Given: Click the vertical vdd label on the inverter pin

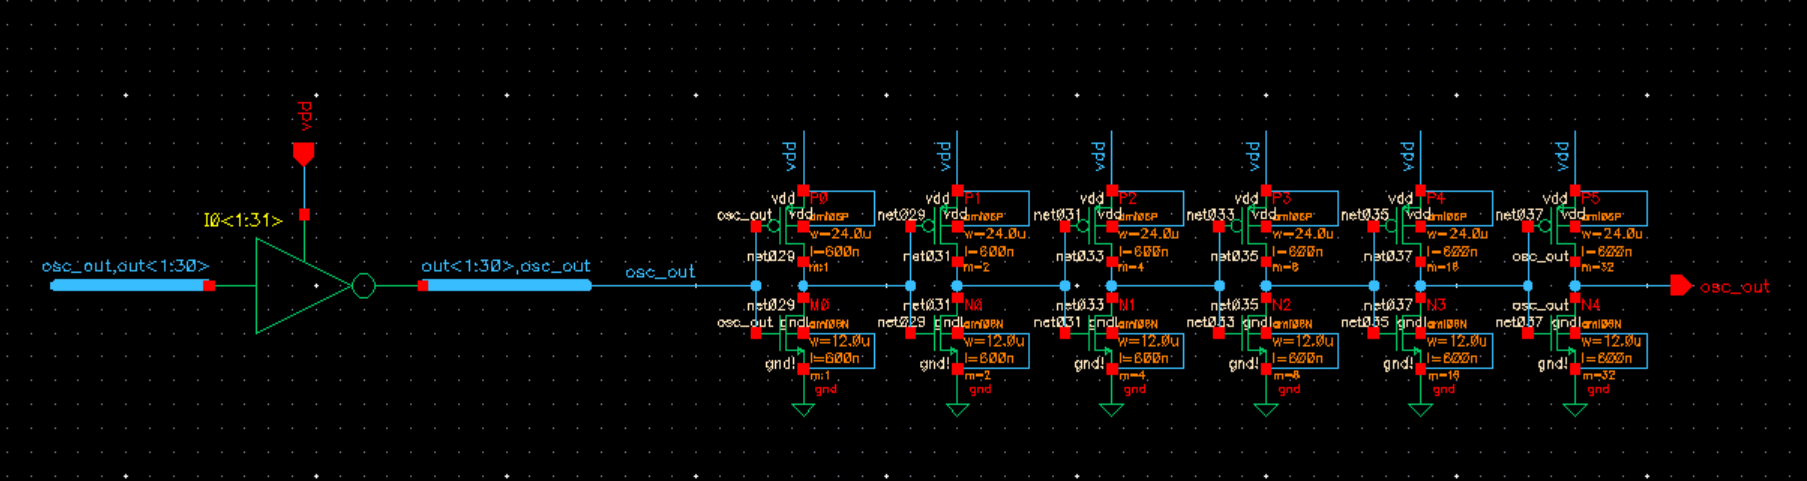Looking at the screenshot, I should coord(305,115).
